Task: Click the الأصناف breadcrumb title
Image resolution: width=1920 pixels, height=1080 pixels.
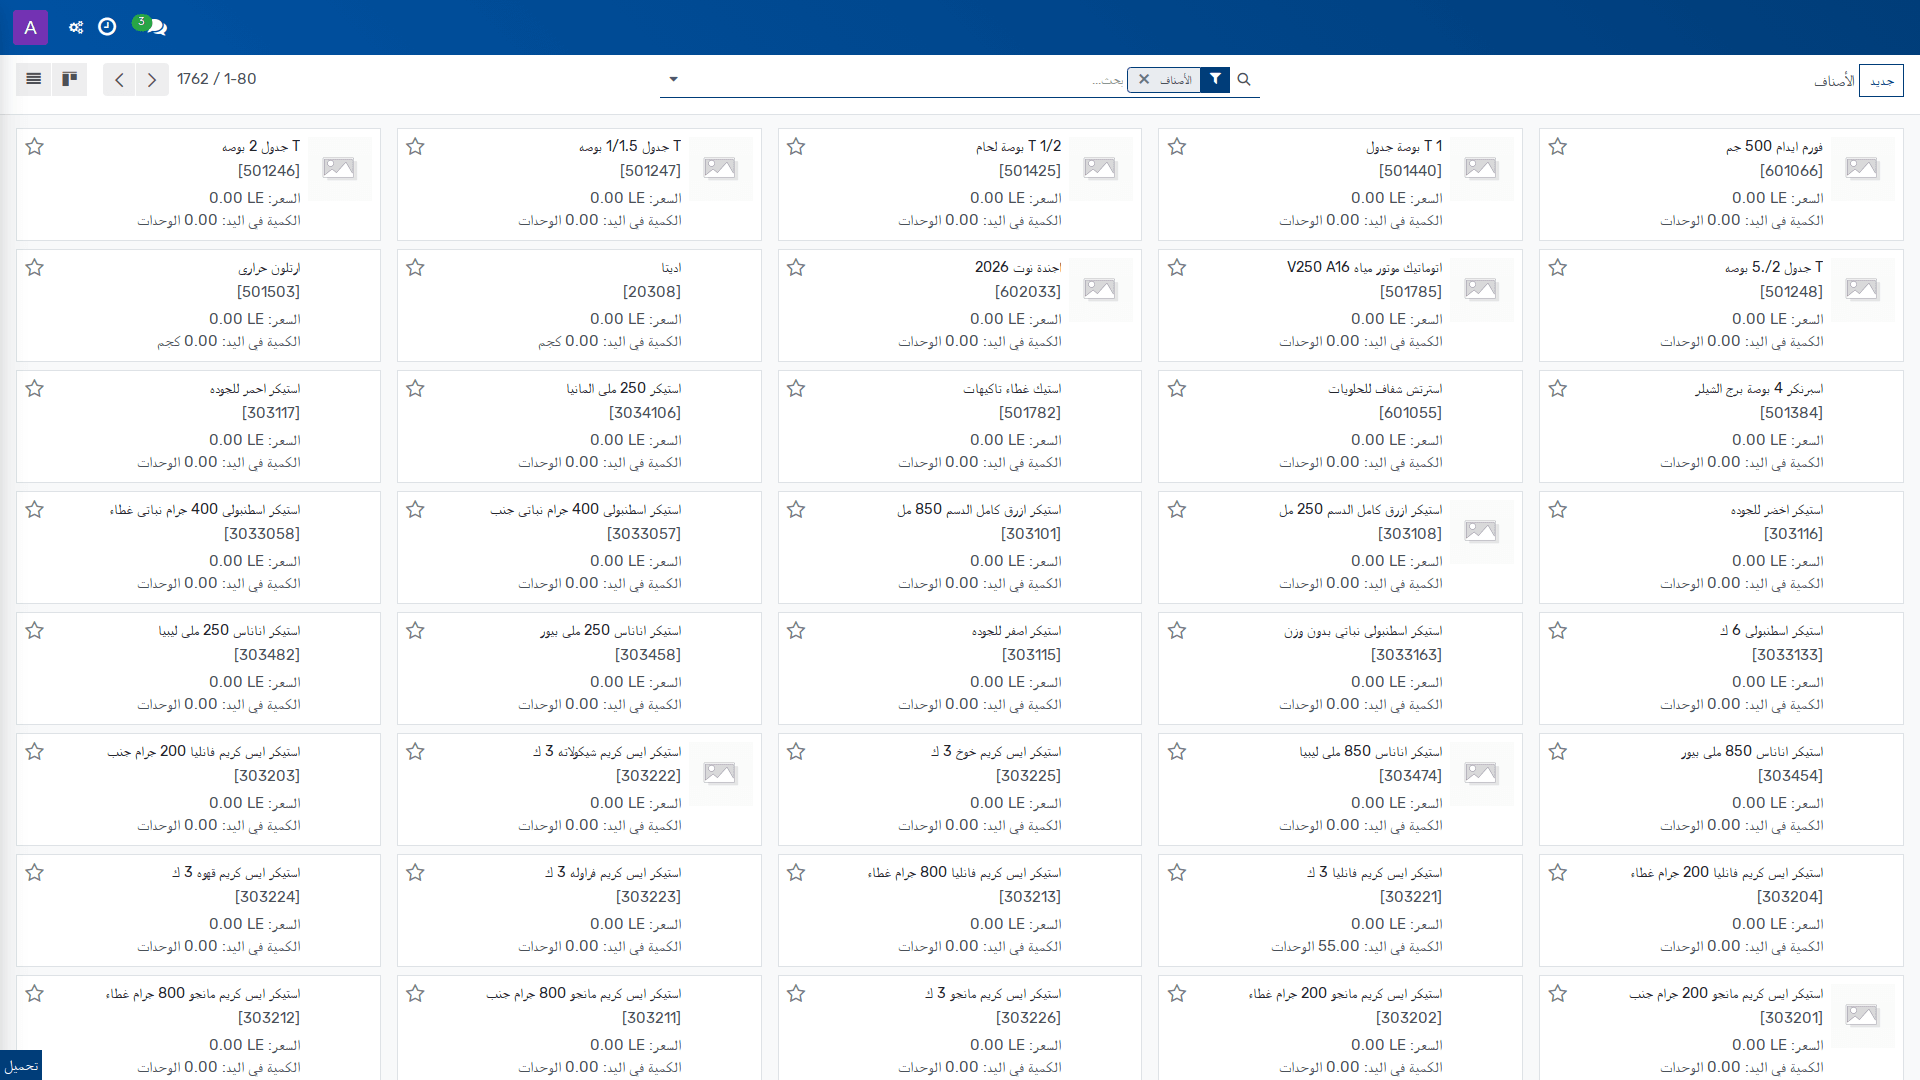Action: 1834,80
